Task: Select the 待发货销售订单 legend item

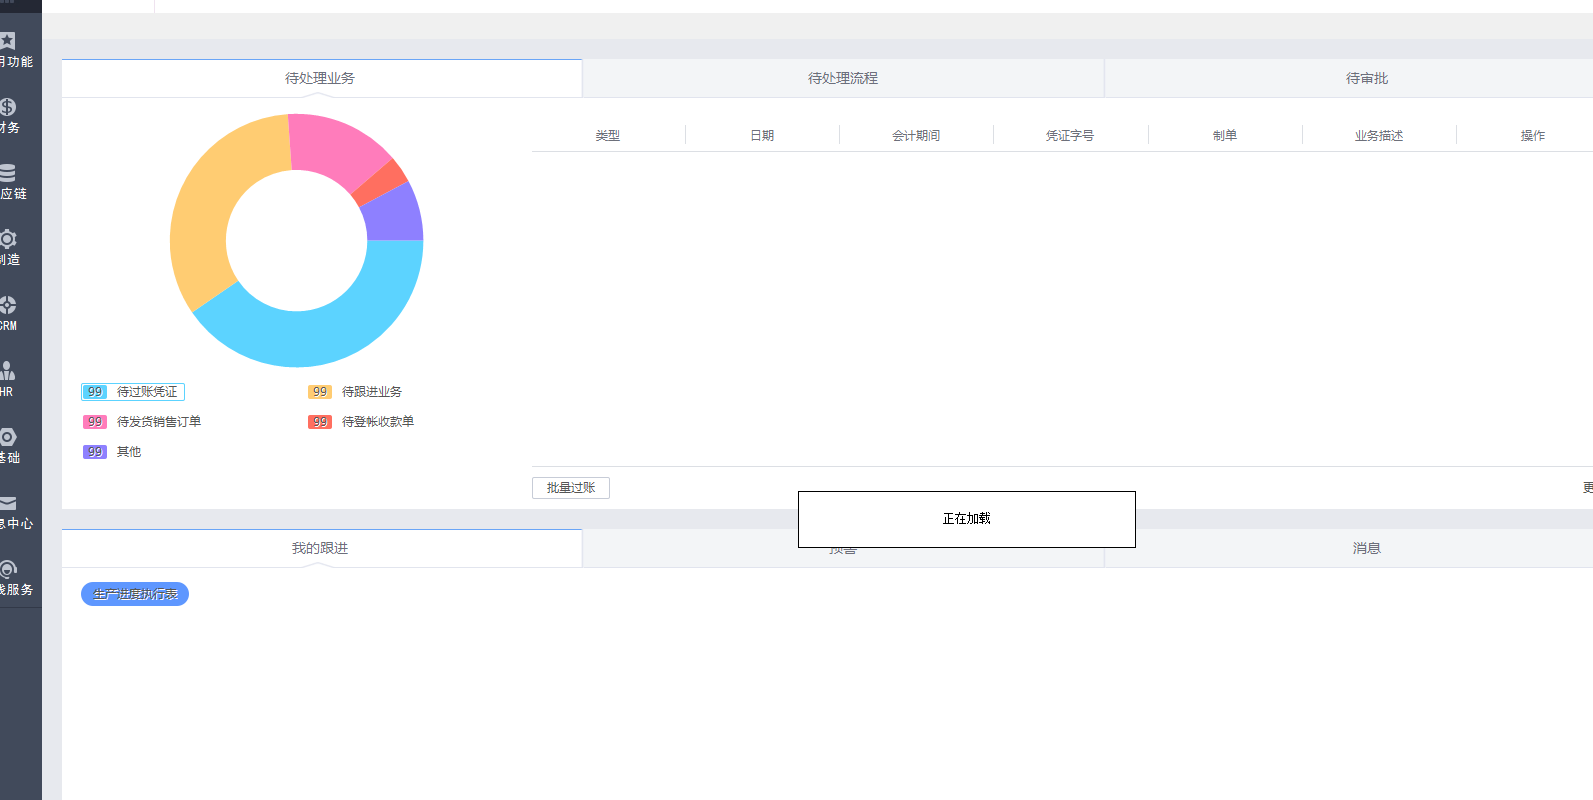Action: (142, 422)
